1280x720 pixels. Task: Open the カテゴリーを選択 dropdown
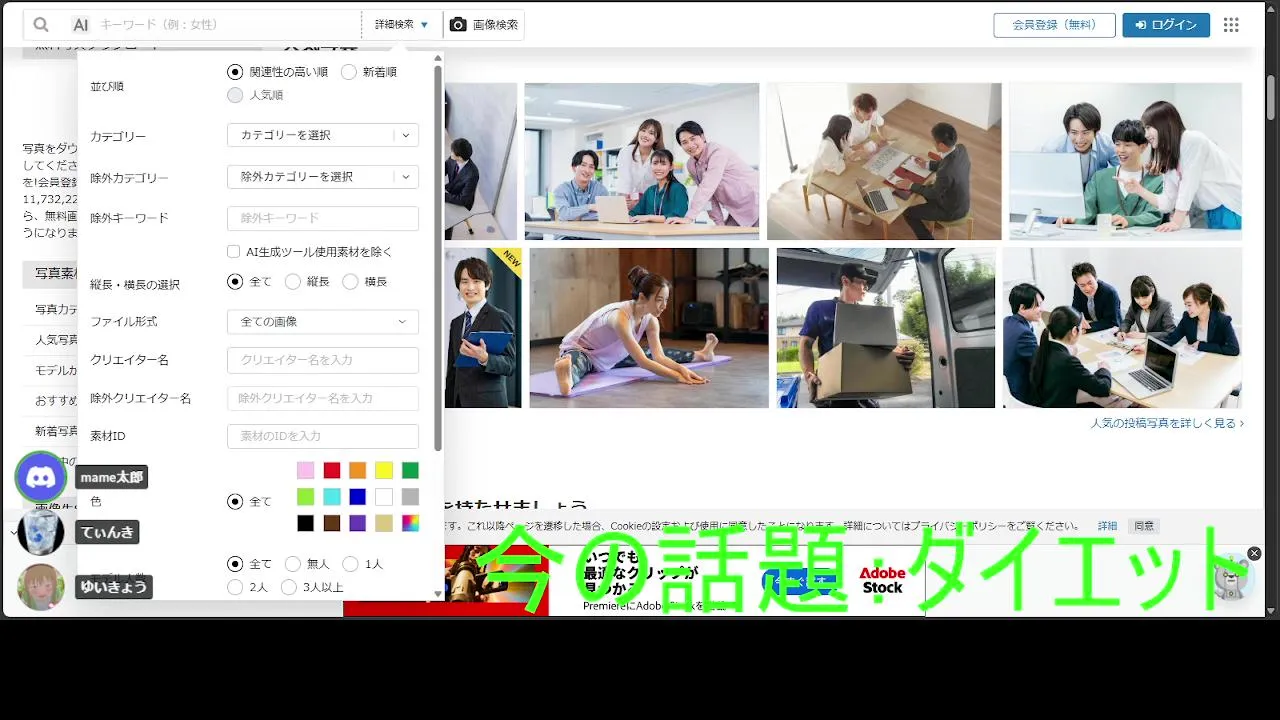point(323,135)
